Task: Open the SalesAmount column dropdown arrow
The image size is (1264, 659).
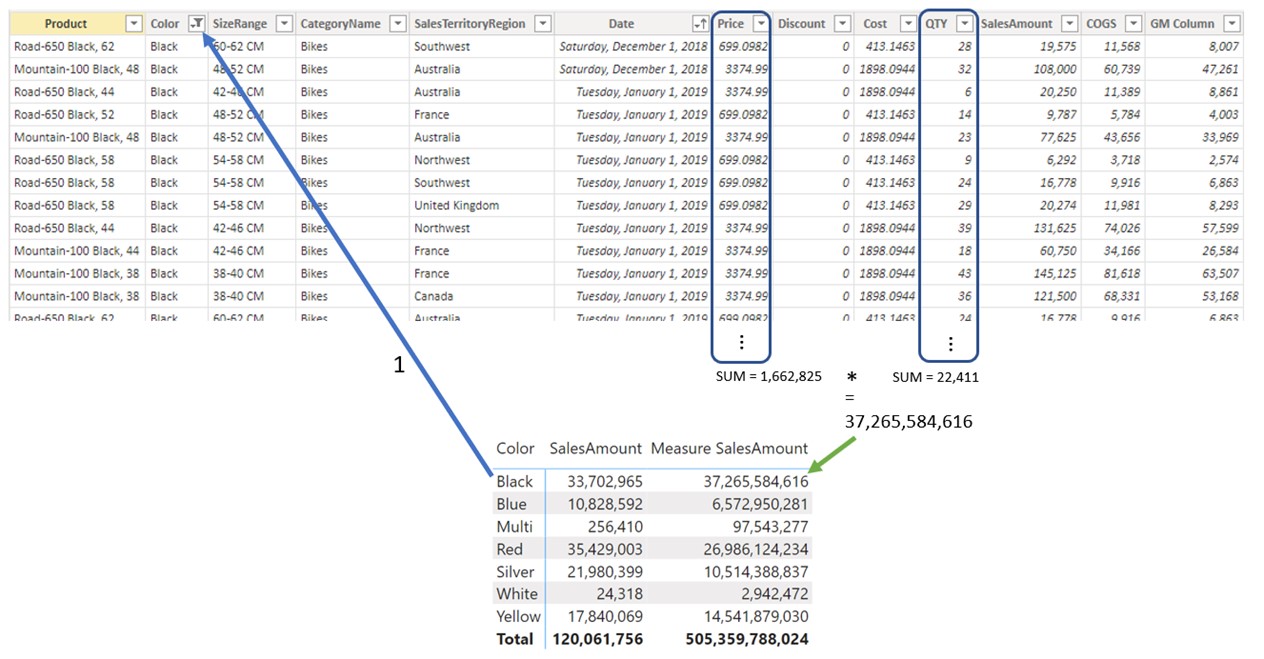Action: [x=1070, y=24]
